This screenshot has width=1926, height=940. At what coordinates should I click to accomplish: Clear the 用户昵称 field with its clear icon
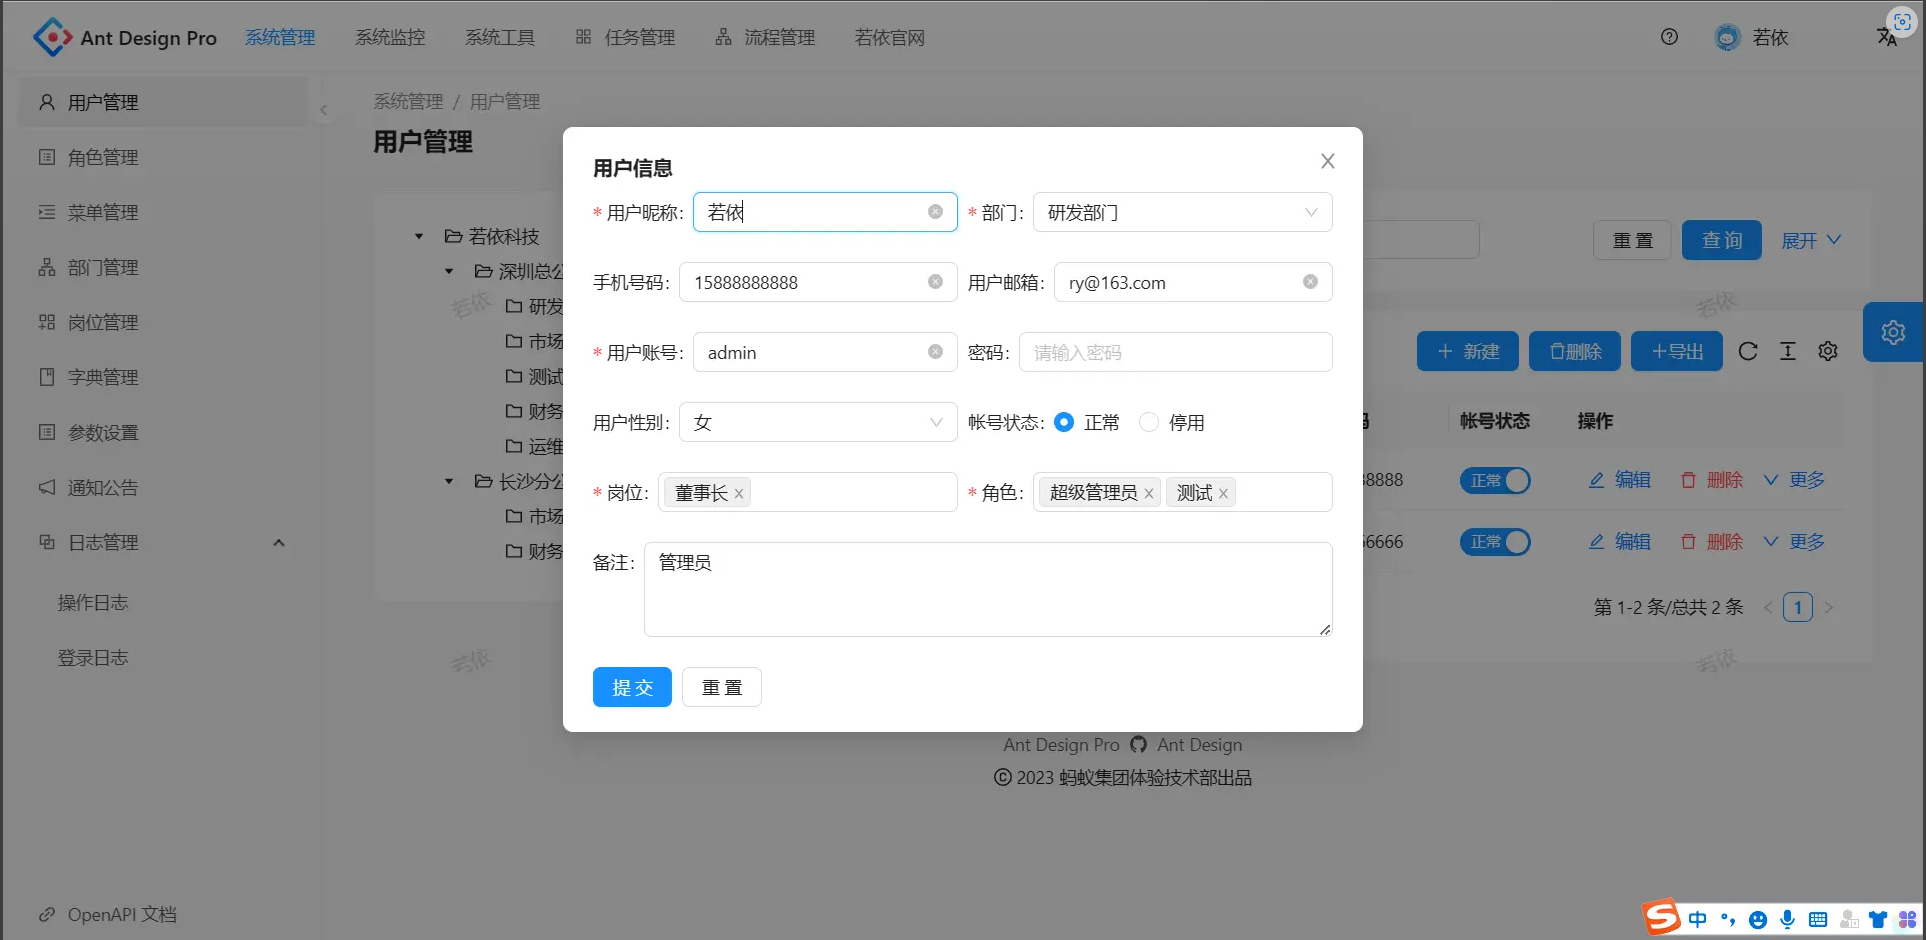coord(935,212)
